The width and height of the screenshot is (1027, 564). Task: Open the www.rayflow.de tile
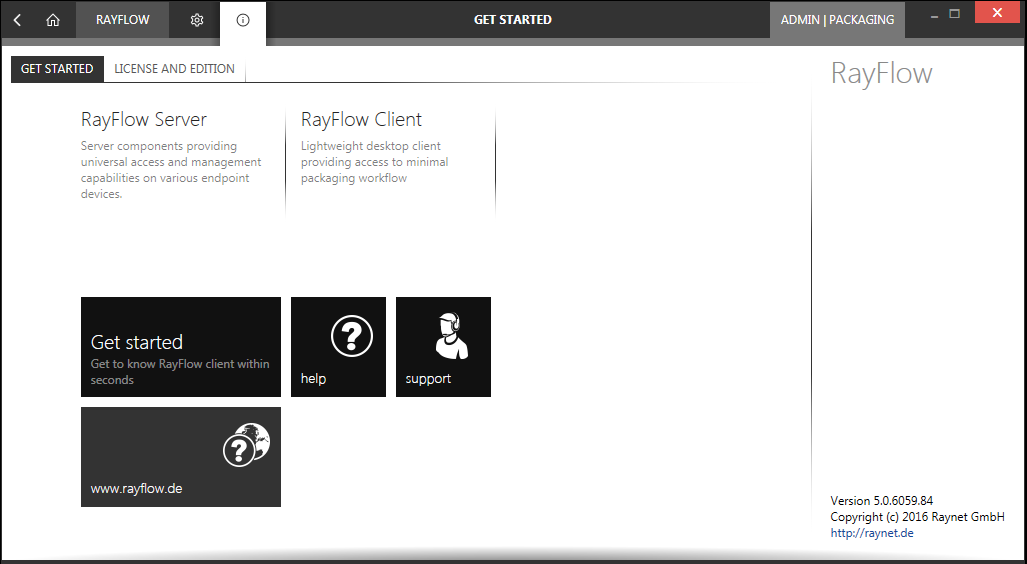181,457
